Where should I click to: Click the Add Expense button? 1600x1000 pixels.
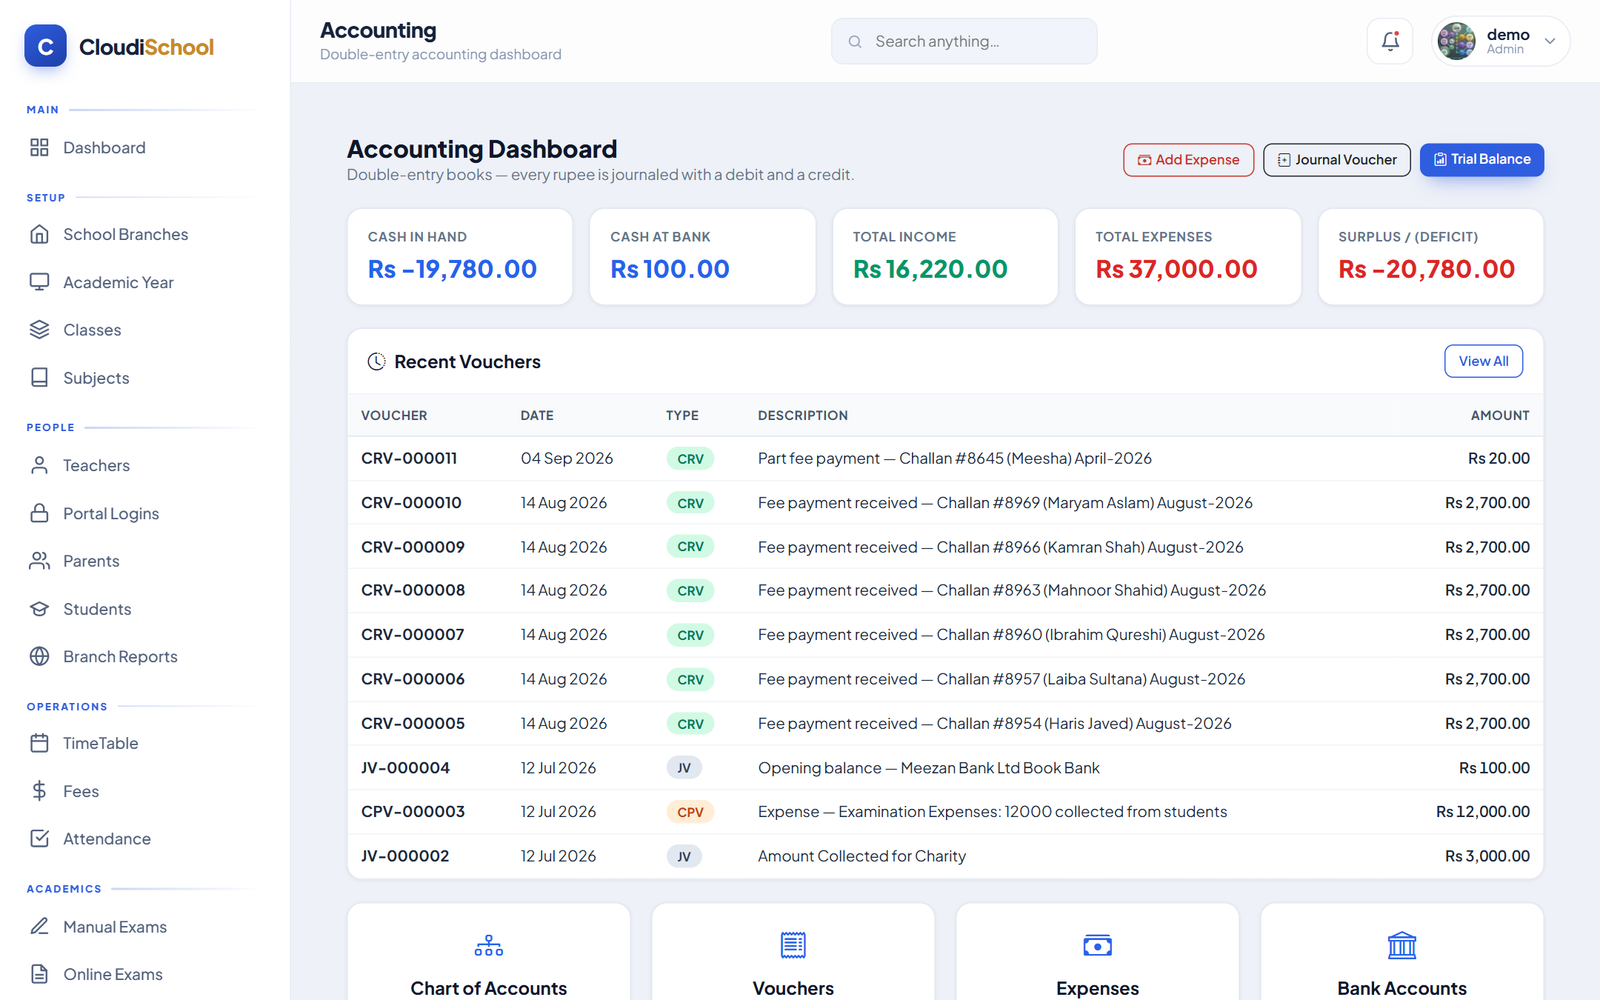click(1188, 160)
